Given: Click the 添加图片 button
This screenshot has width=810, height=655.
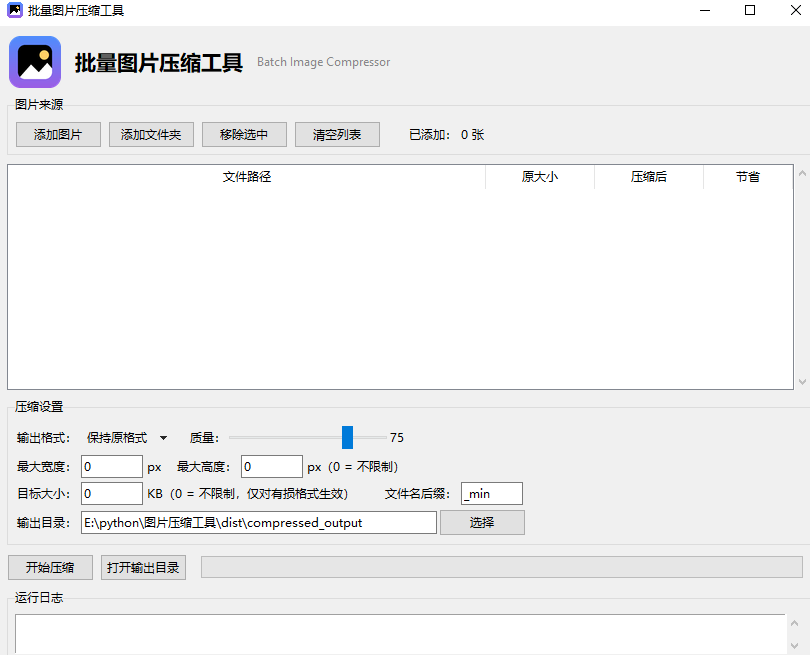Looking at the screenshot, I should 58,135.
